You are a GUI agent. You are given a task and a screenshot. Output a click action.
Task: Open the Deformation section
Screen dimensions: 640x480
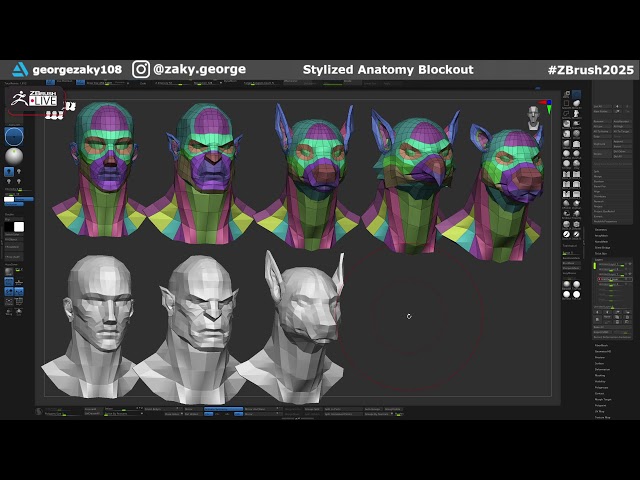pyautogui.click(x=602, y=369)
